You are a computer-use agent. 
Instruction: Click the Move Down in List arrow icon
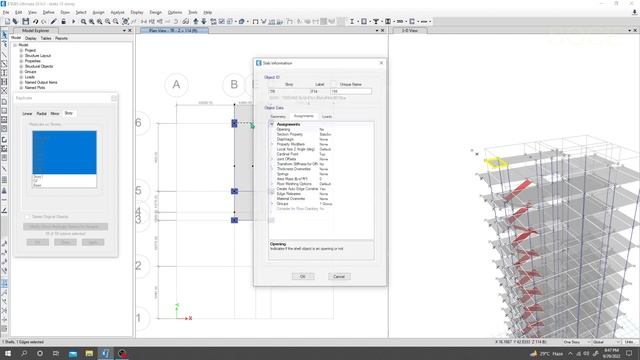204,21
